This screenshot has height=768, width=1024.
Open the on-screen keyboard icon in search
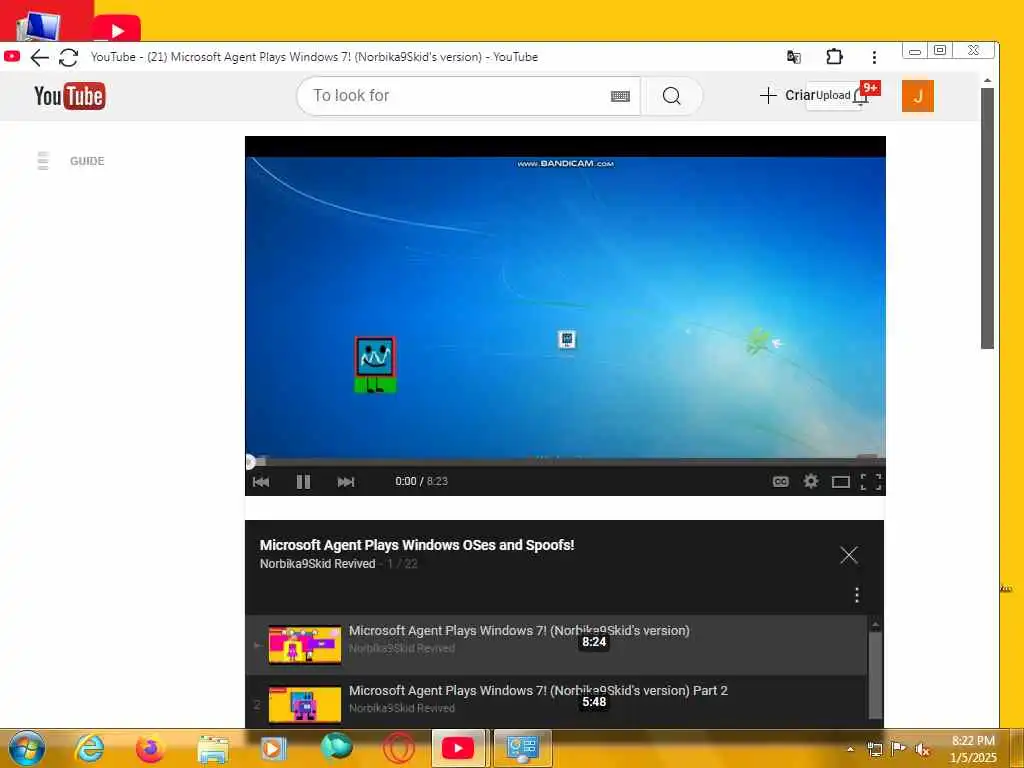(x=620, y=97)
